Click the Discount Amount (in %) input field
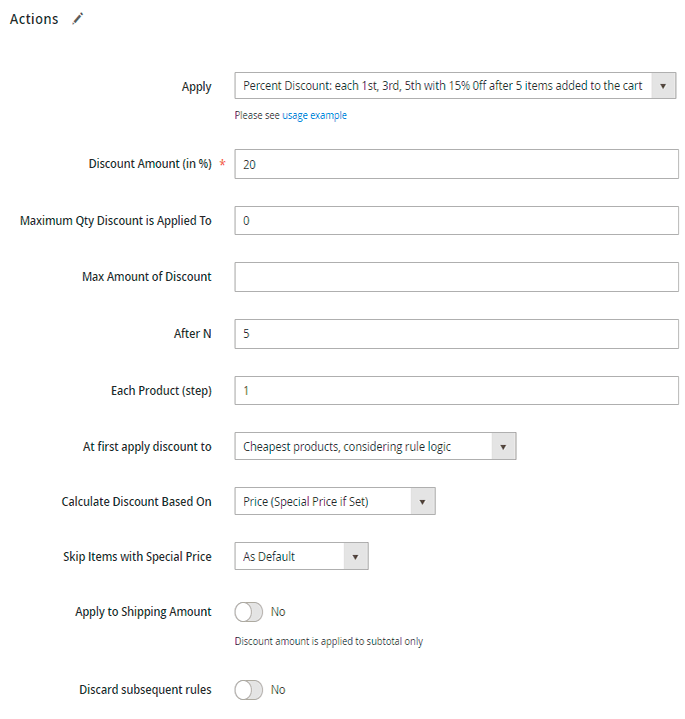 coord(456,164)
